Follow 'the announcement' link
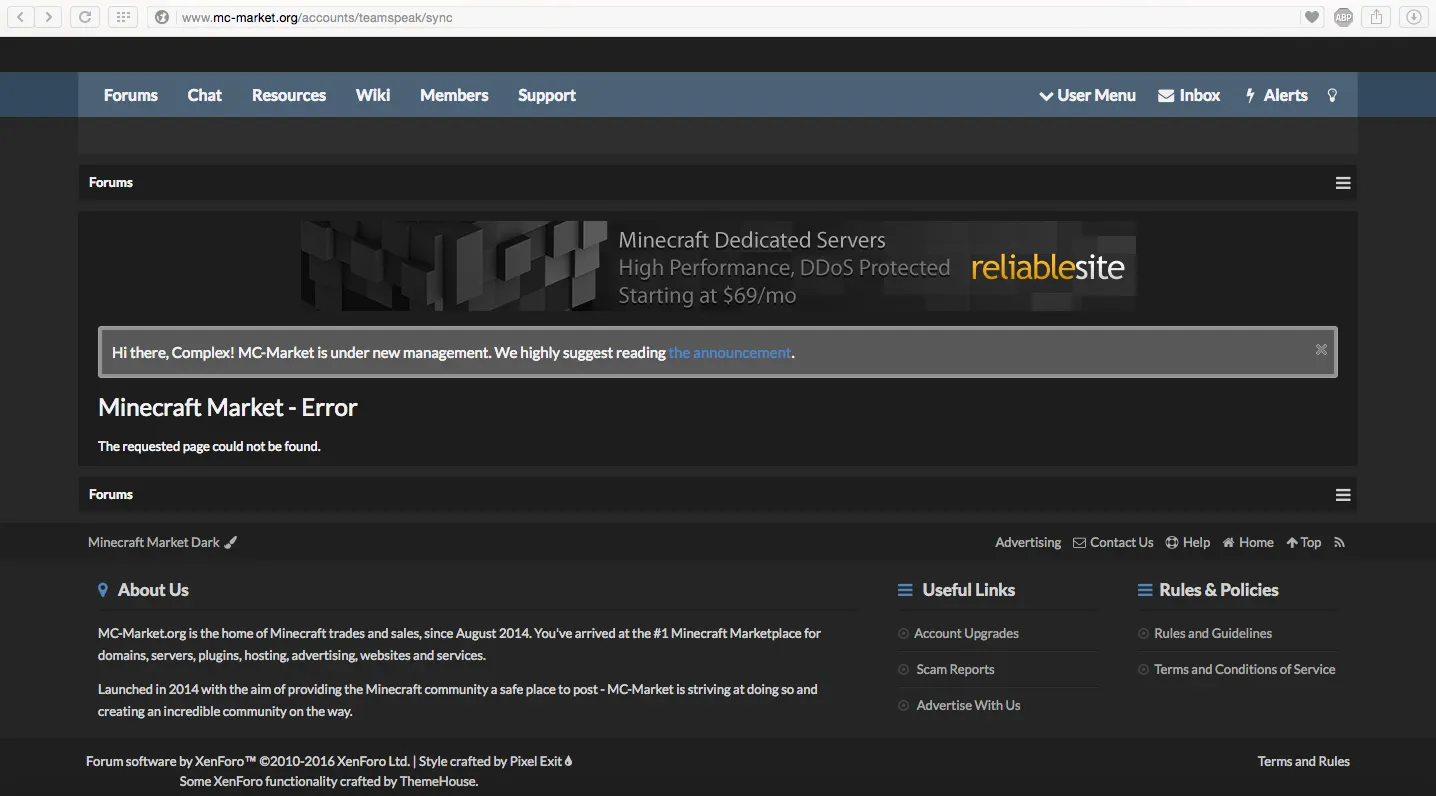The height and width of the screenshot is (796, 1436). (x=730, y=352)
